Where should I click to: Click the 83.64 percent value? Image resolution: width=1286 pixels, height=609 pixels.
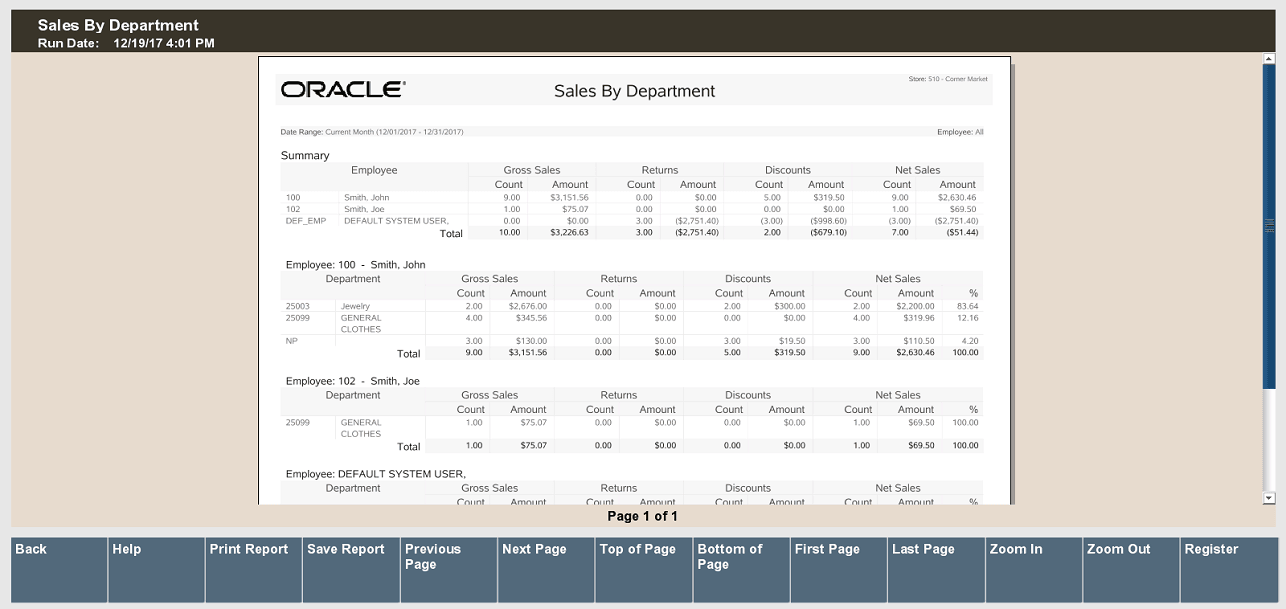(x=967, y=306)
